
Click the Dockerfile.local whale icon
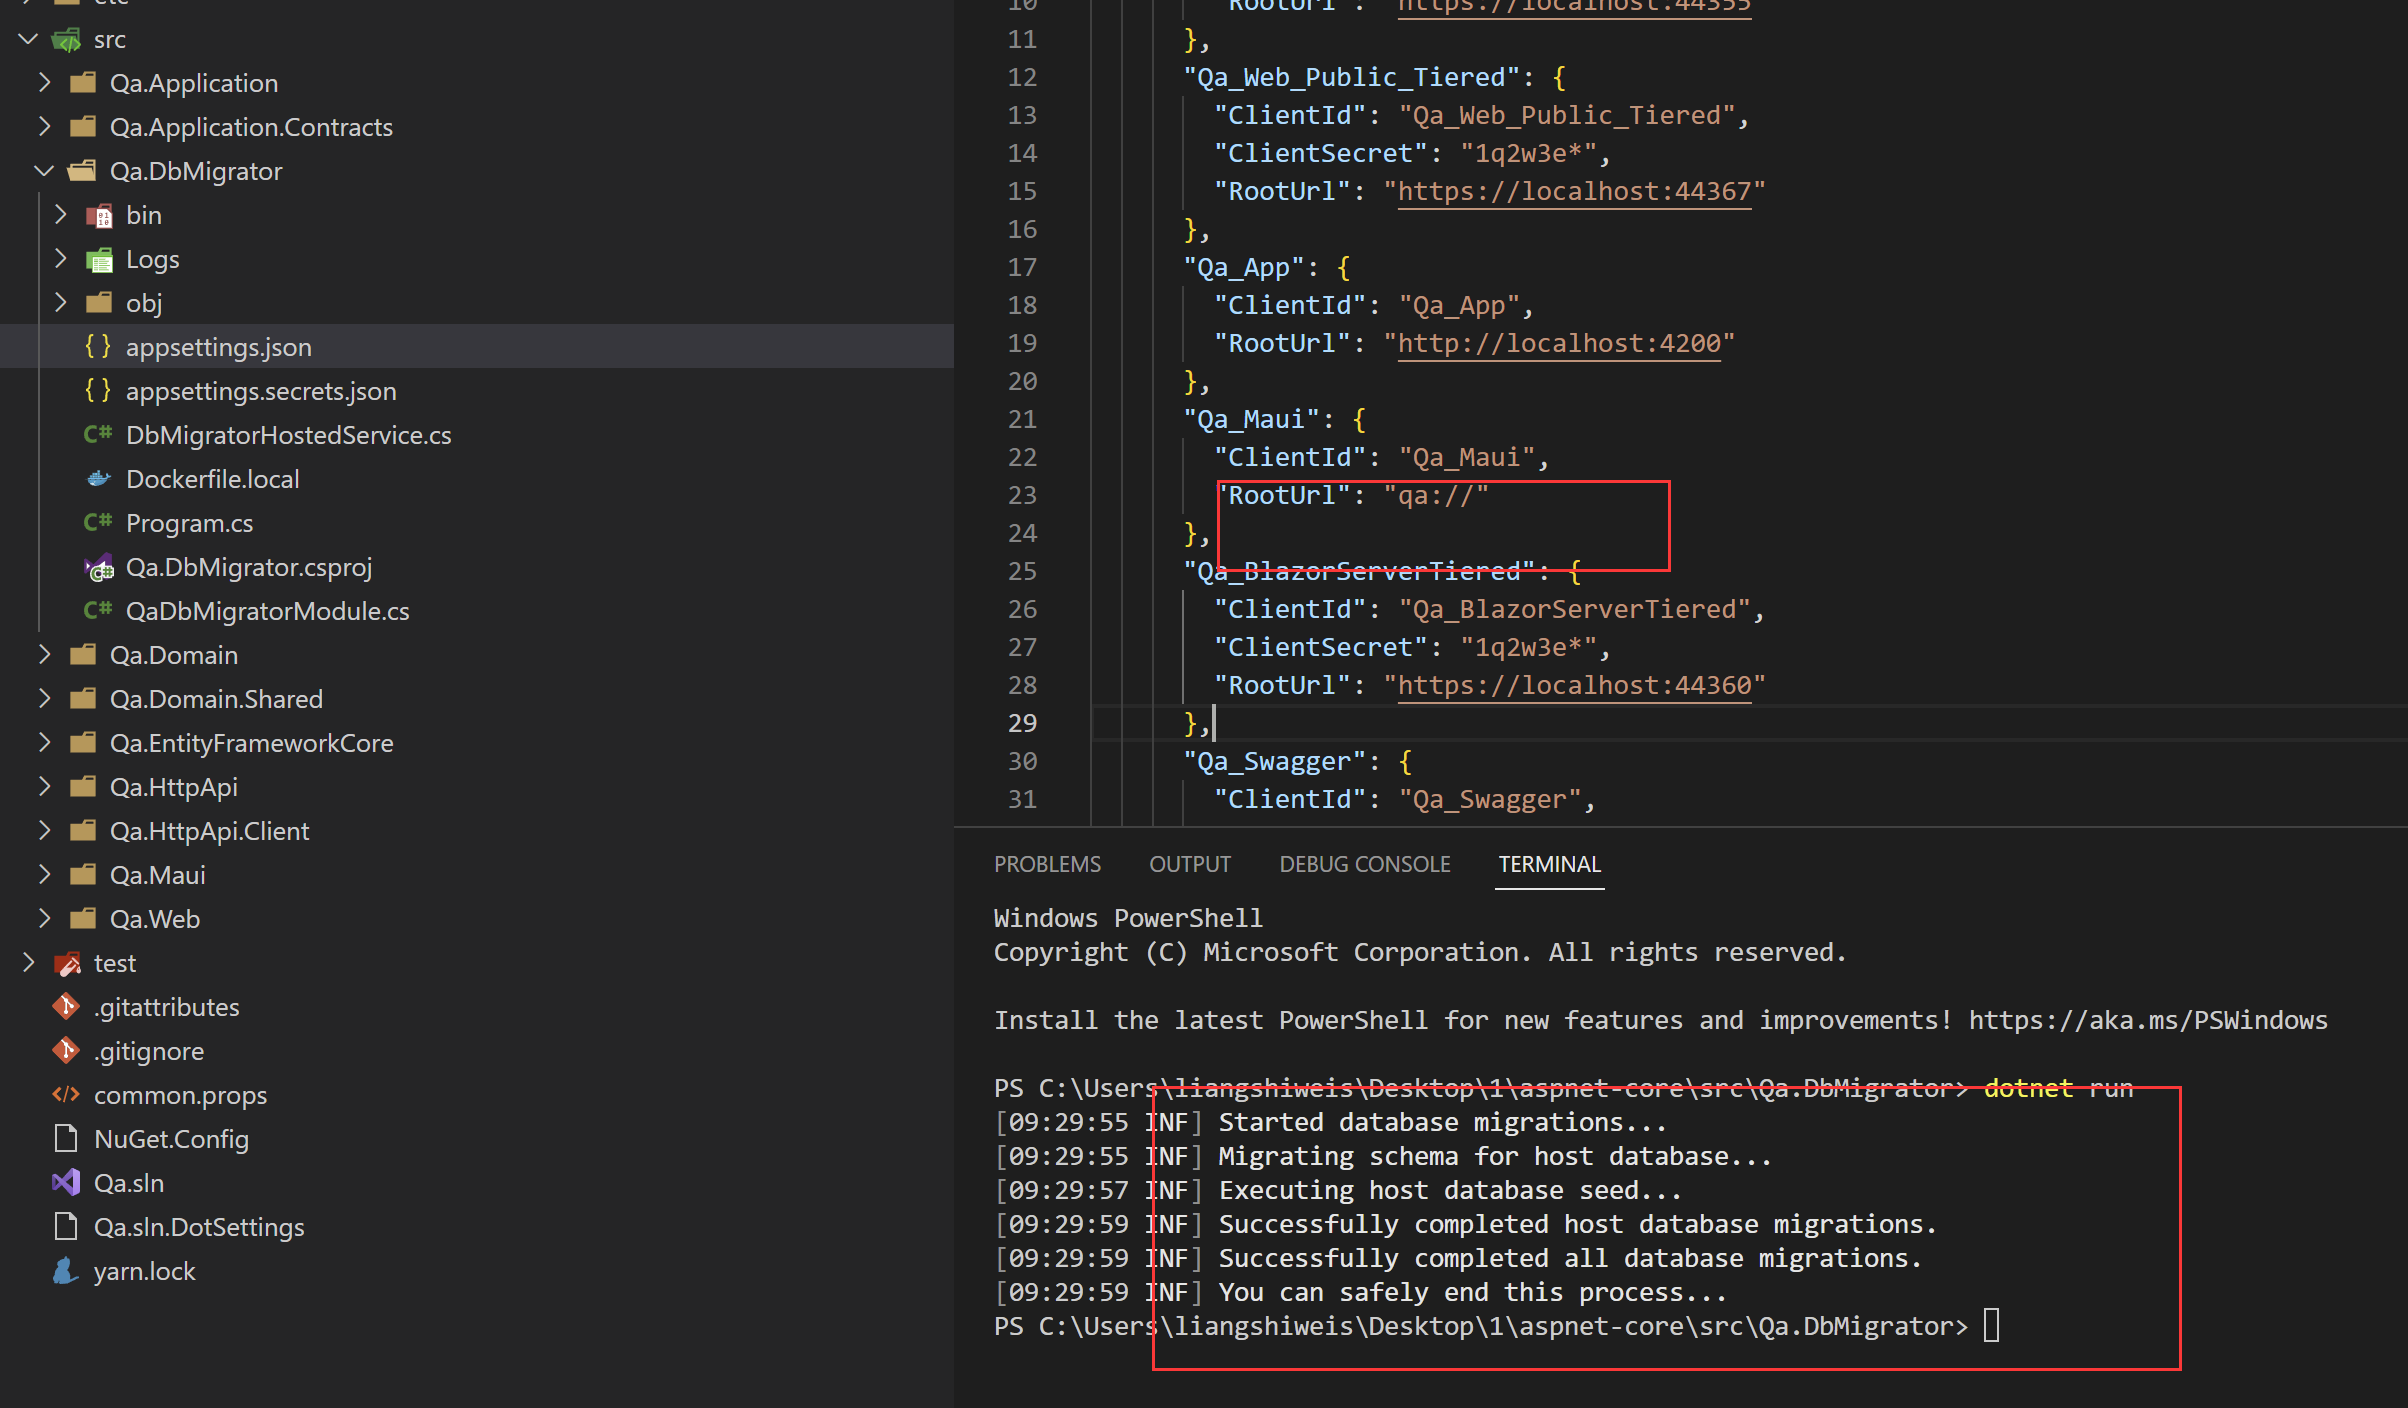[x=98, y=479]
